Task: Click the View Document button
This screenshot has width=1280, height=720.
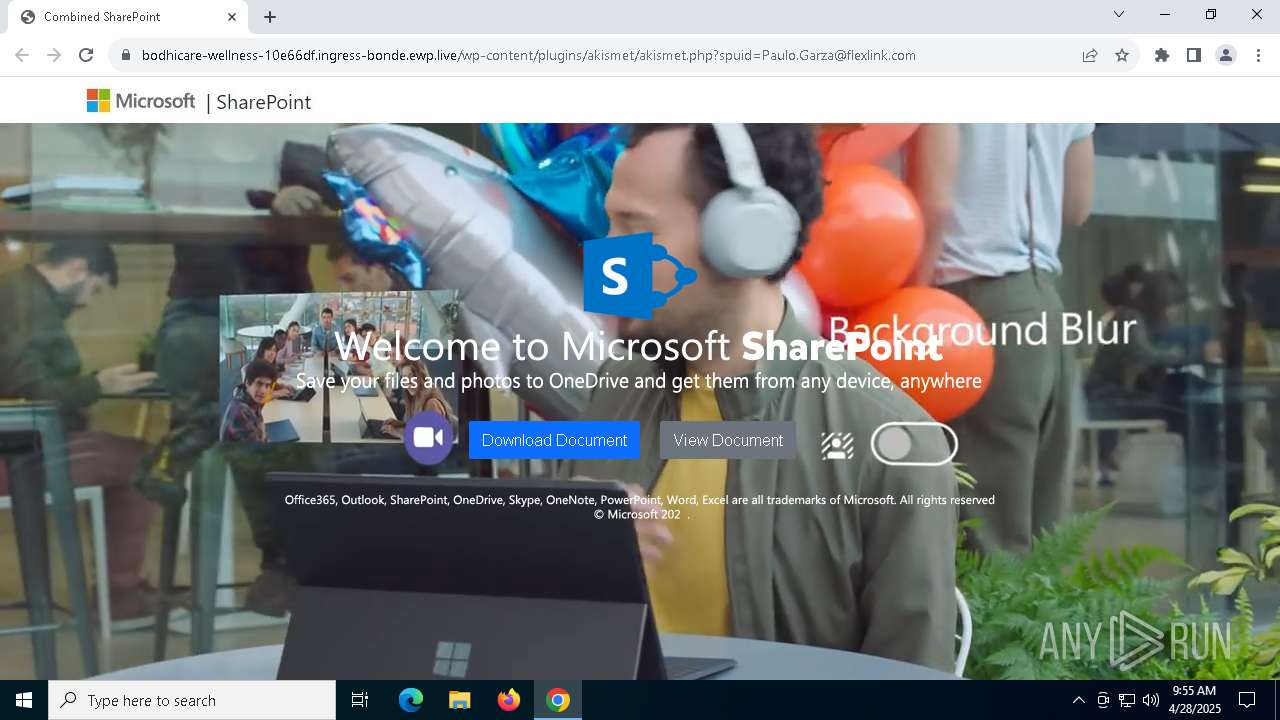Action: point(728,440)
